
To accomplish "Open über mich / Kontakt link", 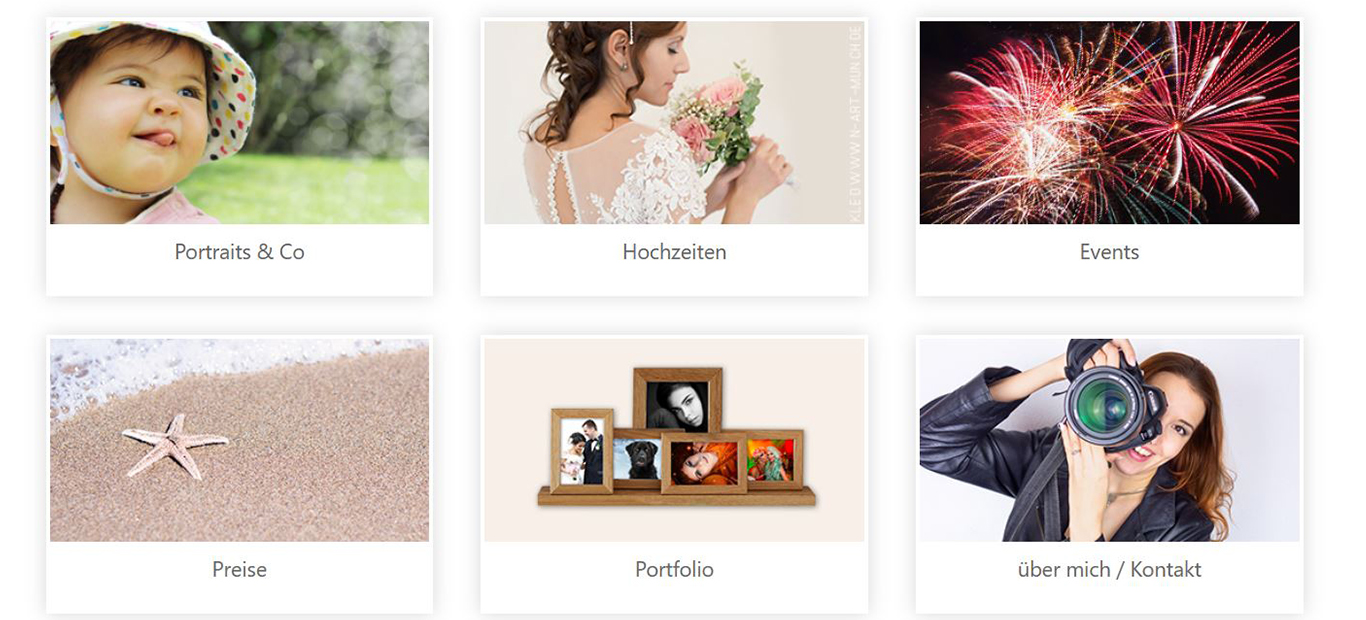I will coord(1109,569).
